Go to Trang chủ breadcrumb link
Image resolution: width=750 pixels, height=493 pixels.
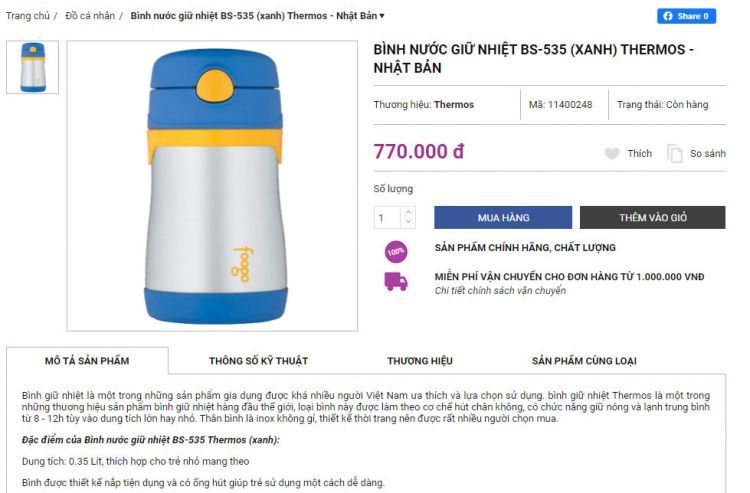click(28, 16)
